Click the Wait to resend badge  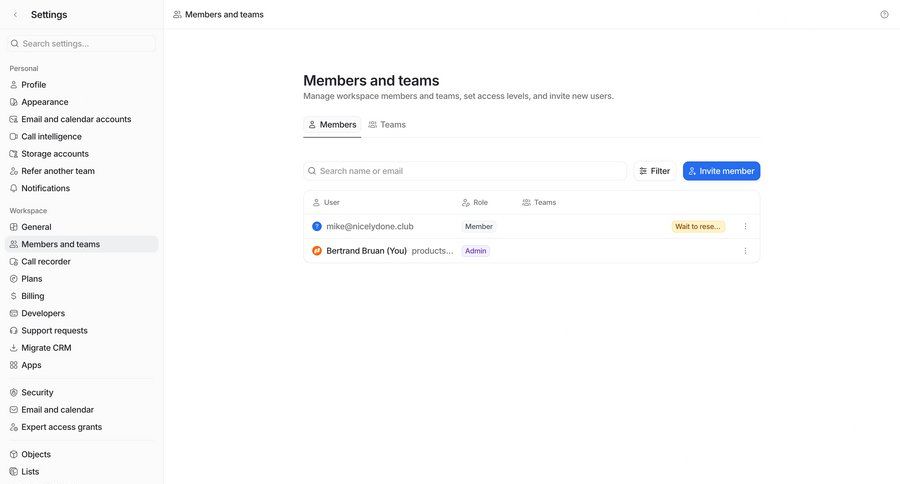click(x=698, y=227)
